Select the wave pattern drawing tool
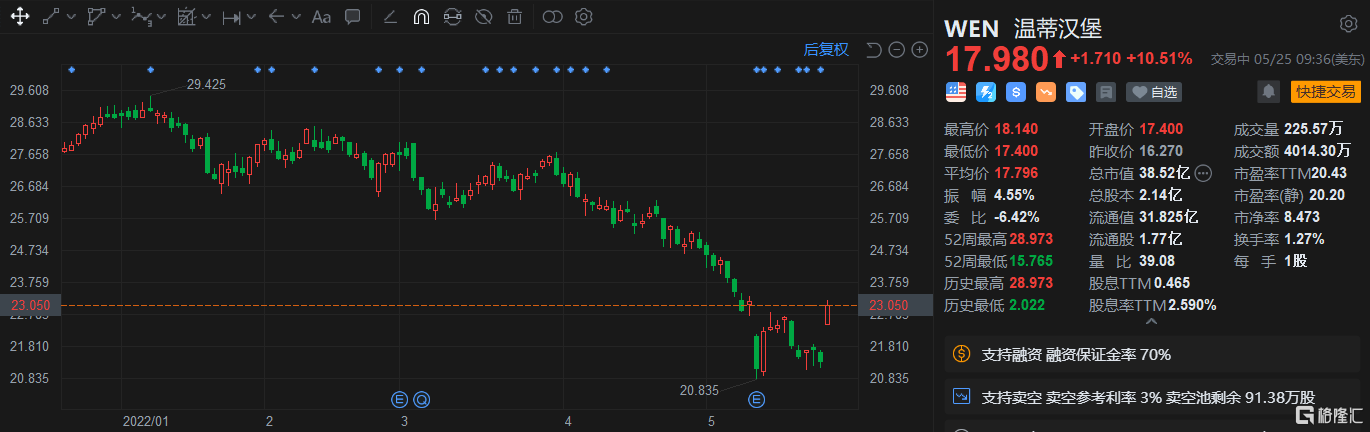This screenshot has height=432, width=1370. point(142,17)
